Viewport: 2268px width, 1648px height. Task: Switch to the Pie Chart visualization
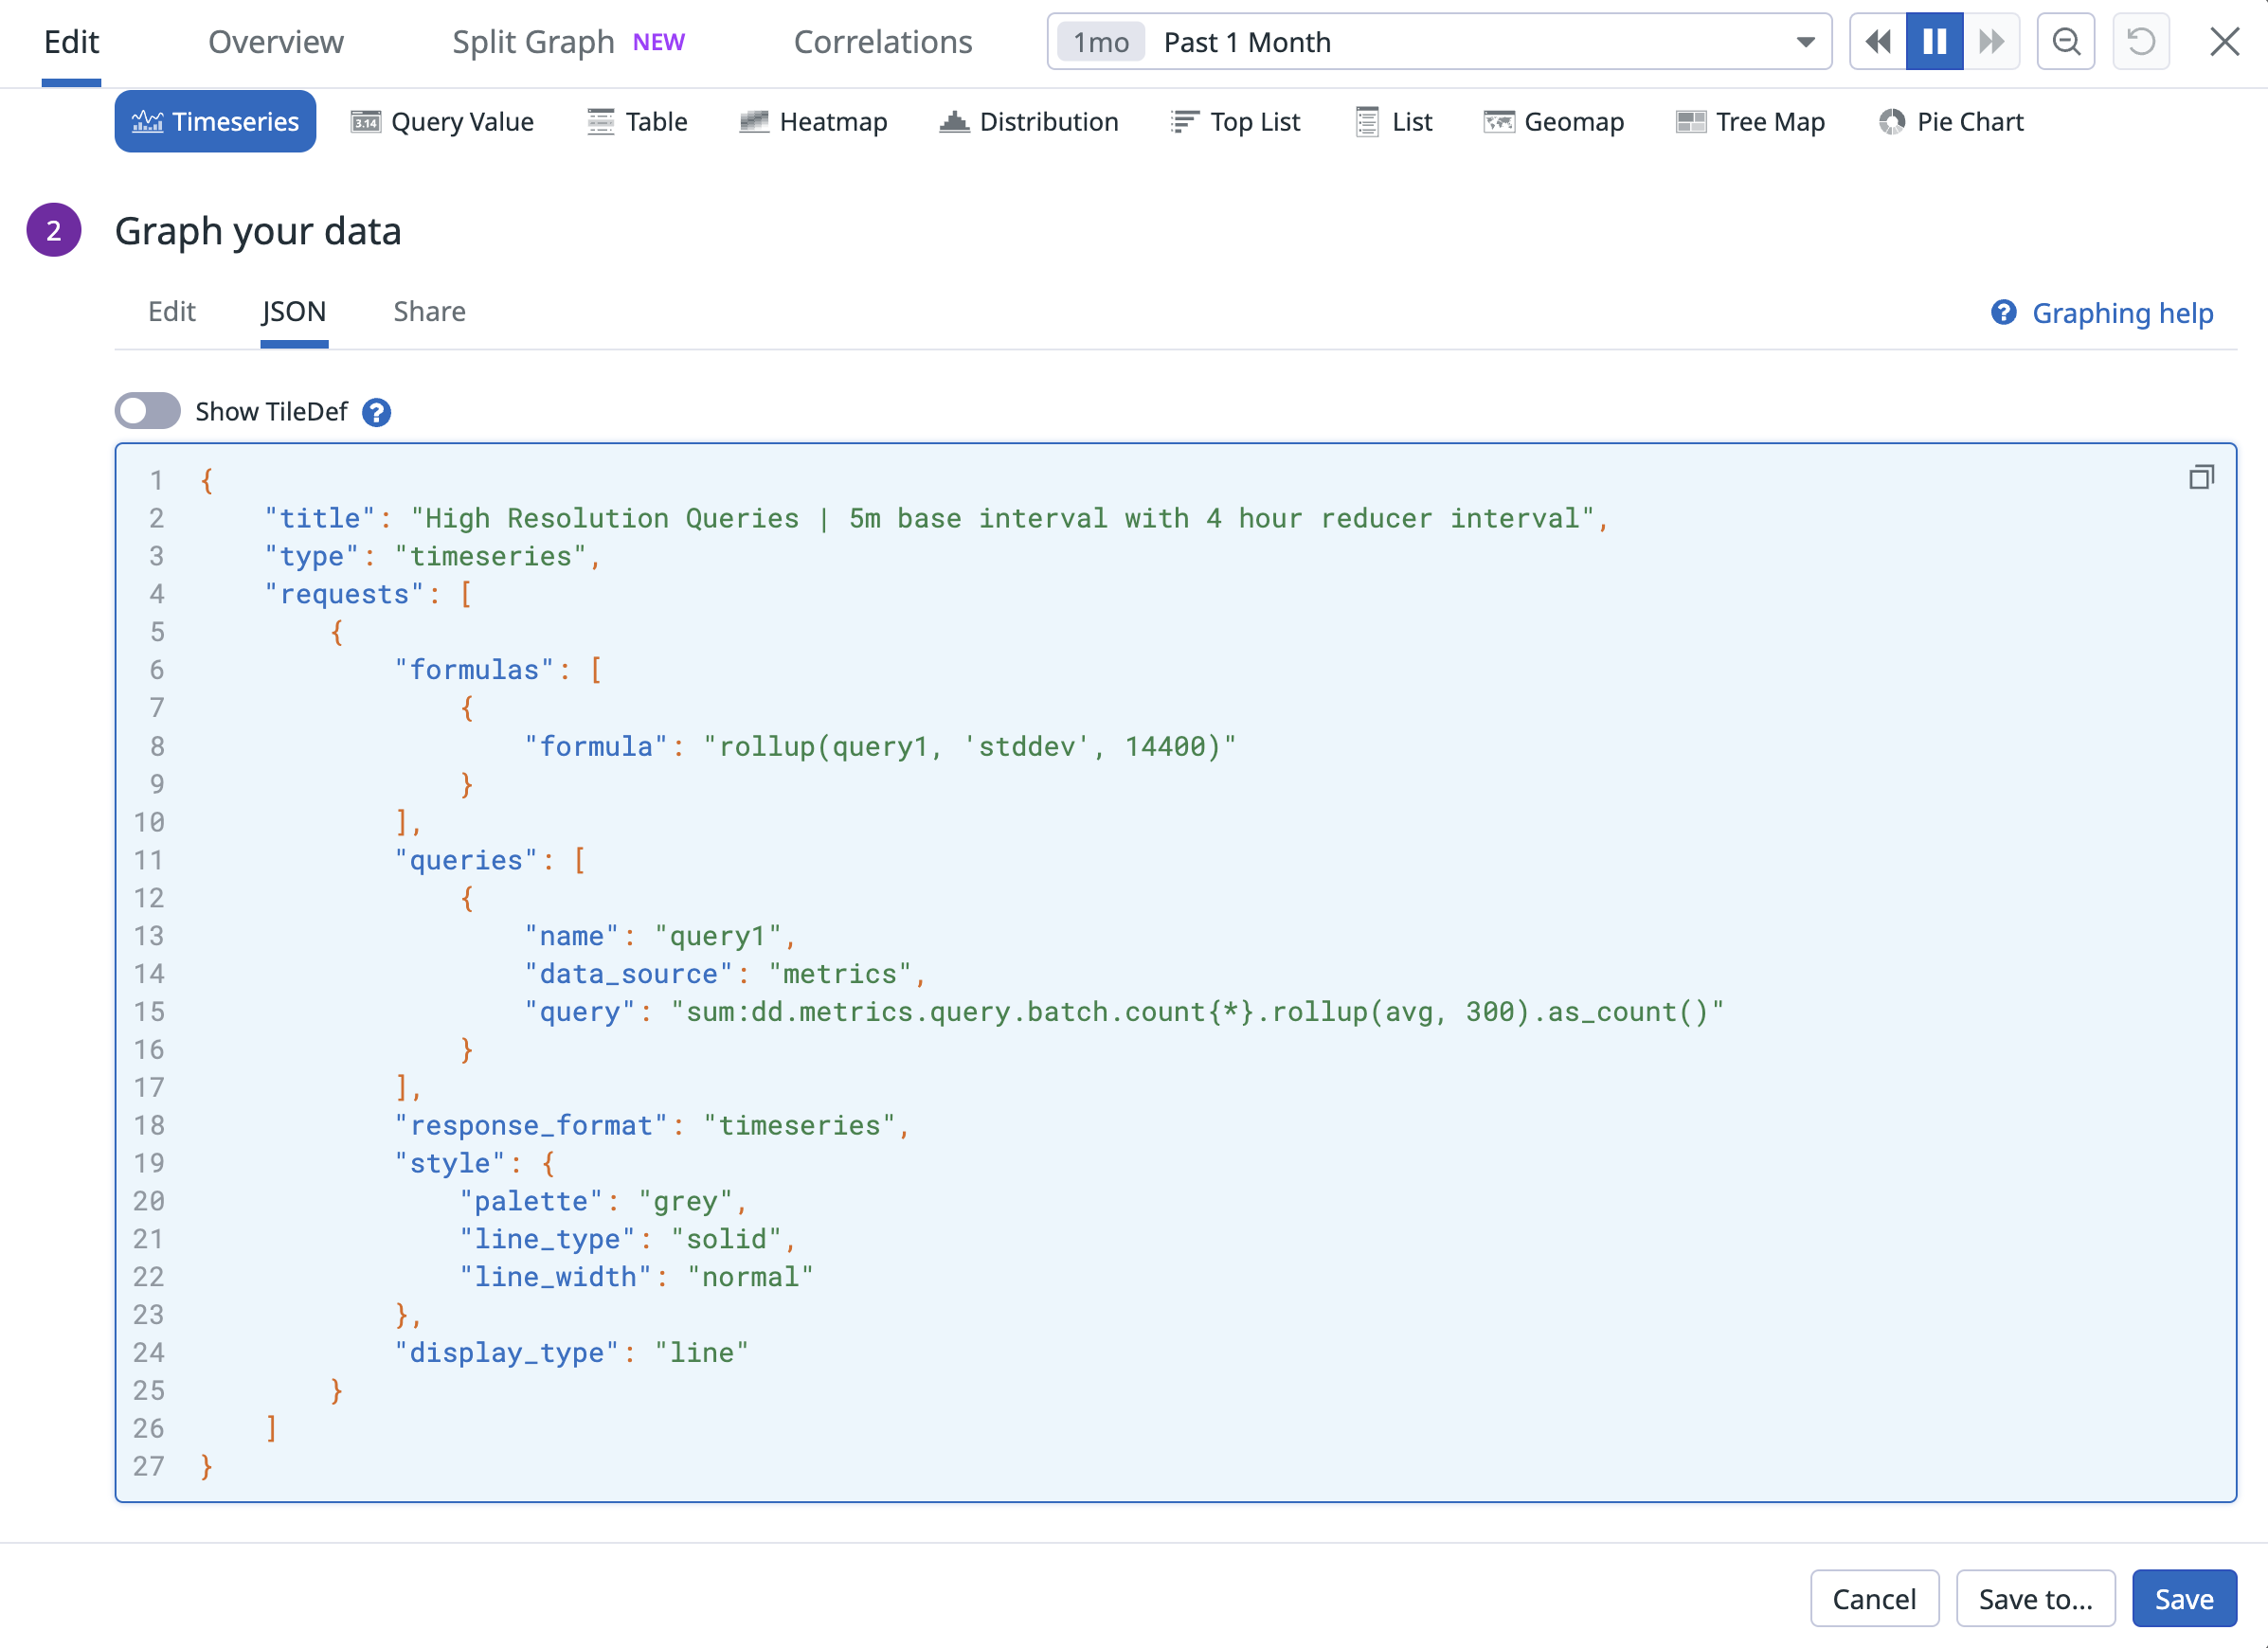(1949, 121)
